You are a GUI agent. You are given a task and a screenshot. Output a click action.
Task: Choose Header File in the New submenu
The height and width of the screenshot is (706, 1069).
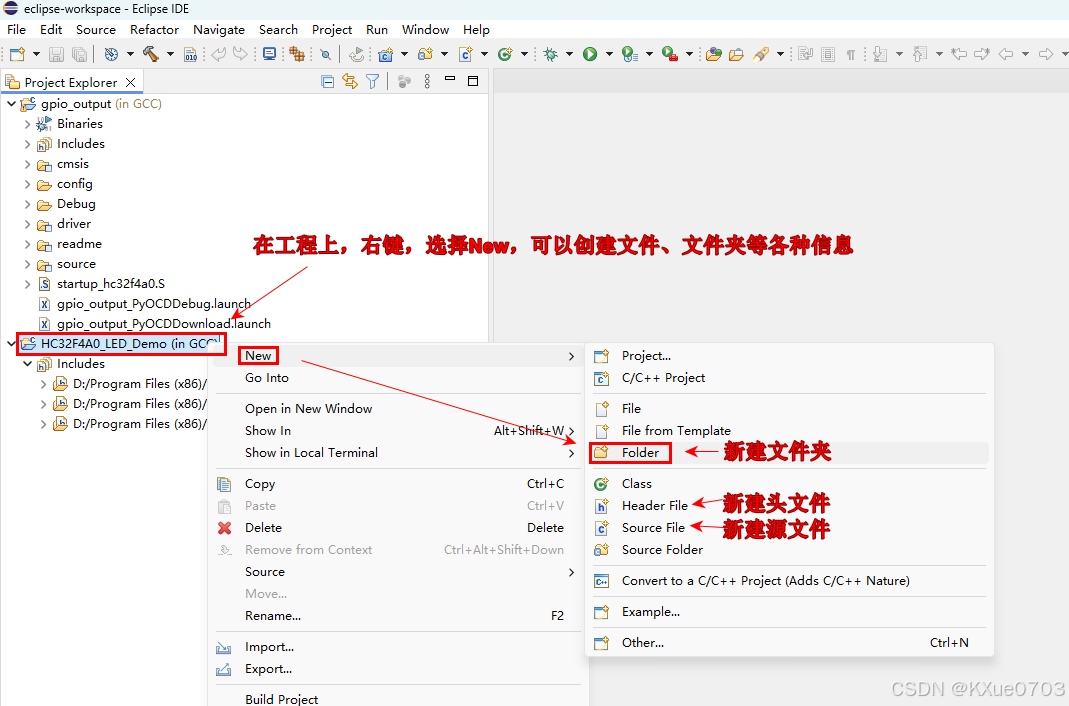coord(789,506)
